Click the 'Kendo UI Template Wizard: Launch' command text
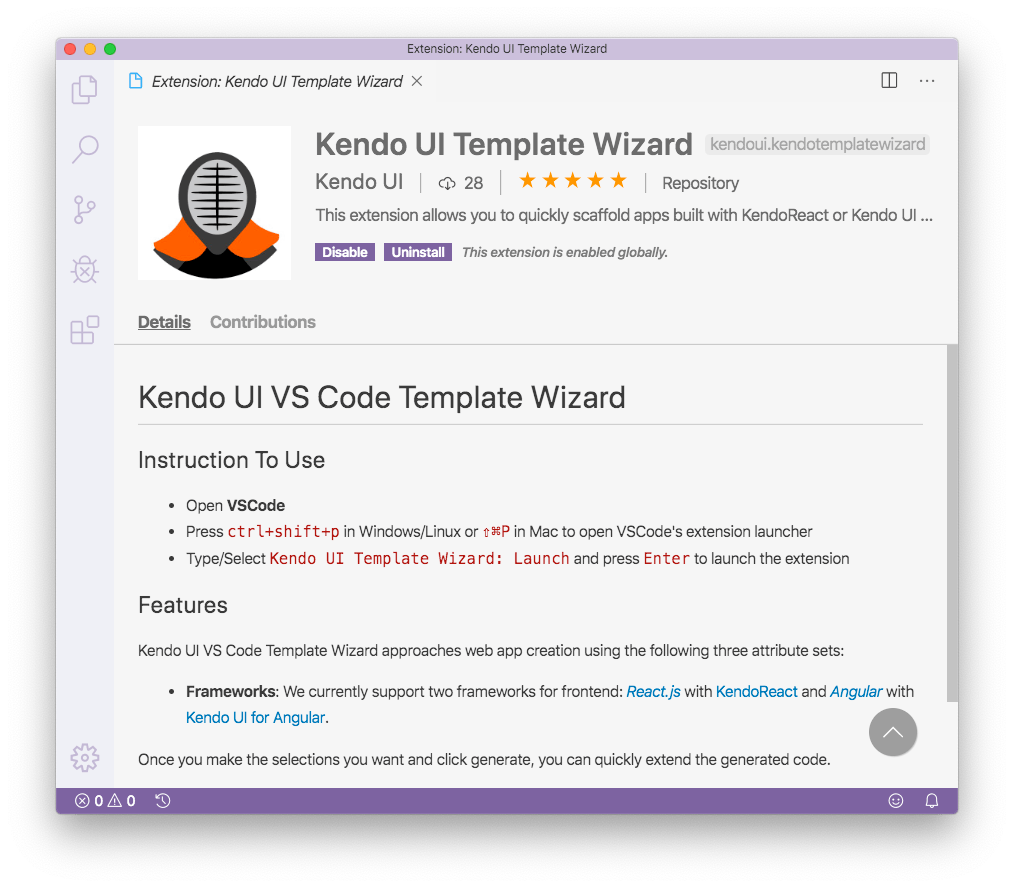 point(419,558)
